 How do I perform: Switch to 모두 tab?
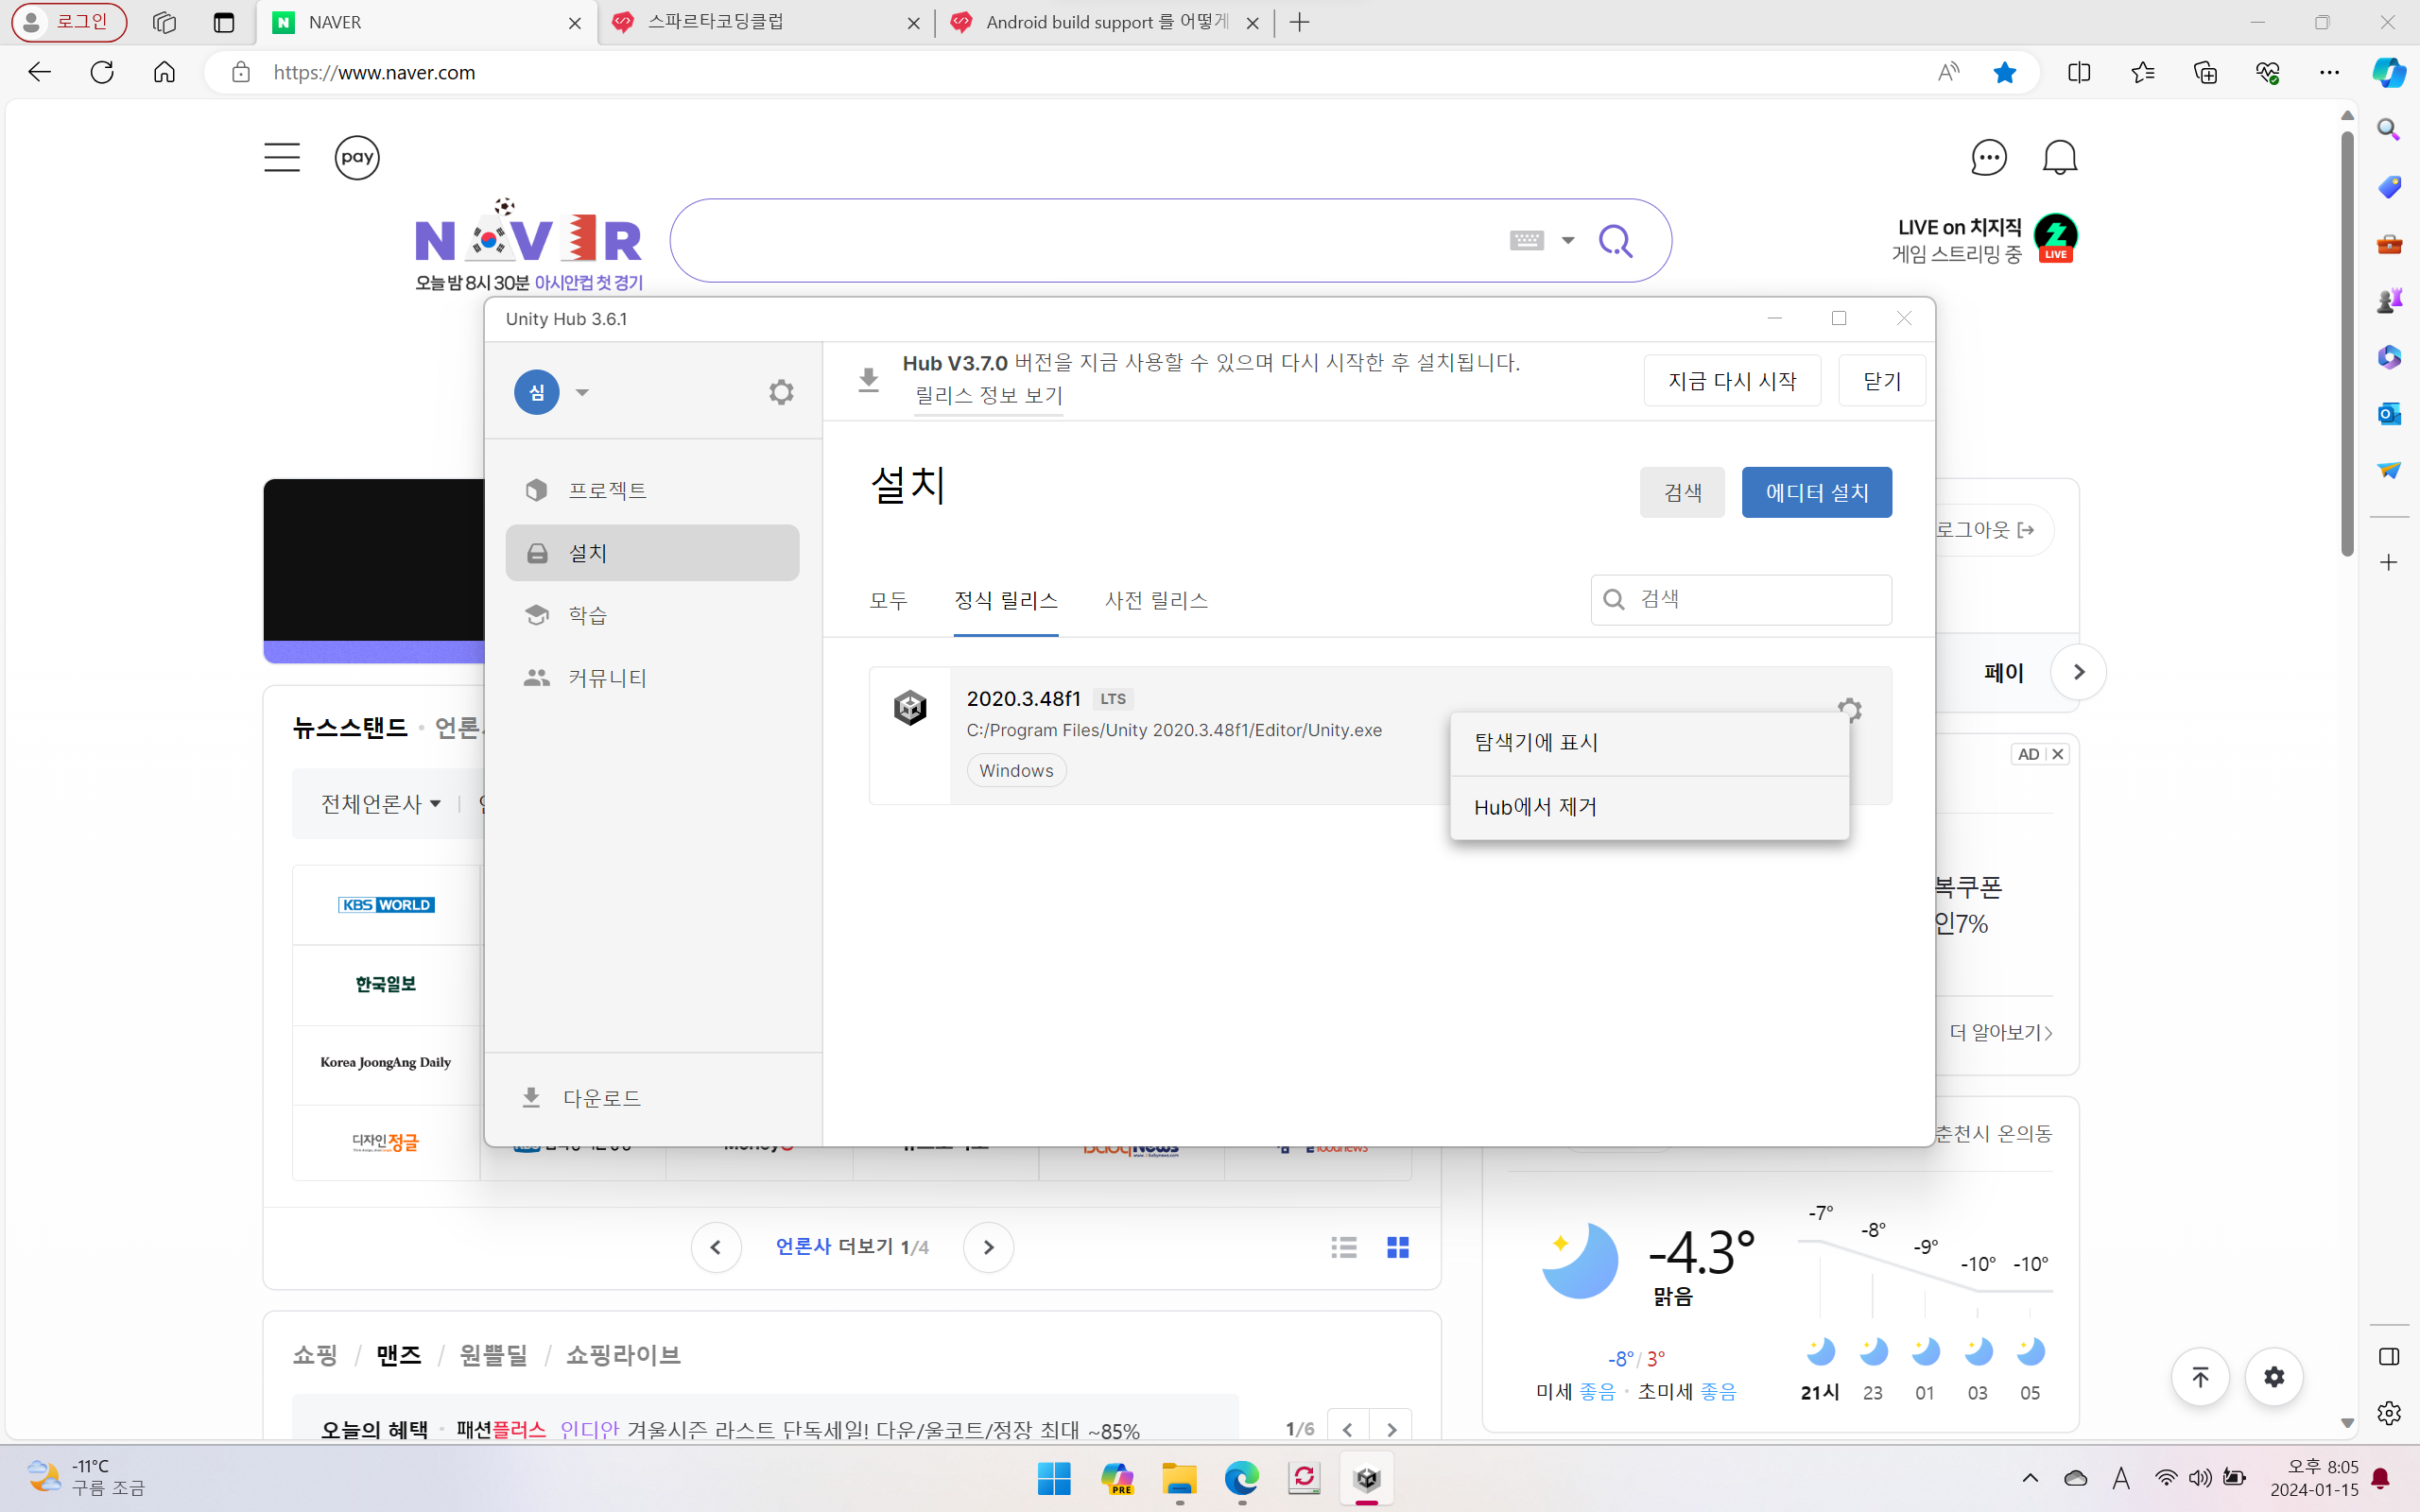tap(888, 600)
